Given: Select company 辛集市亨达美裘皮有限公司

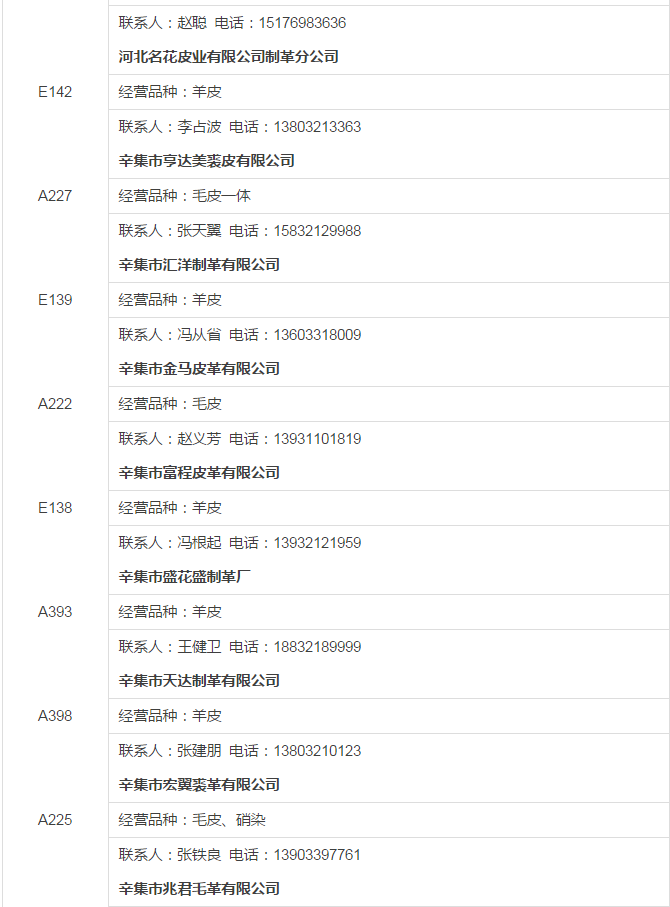Looking at the screenshot, I should (x=207, y=161).
